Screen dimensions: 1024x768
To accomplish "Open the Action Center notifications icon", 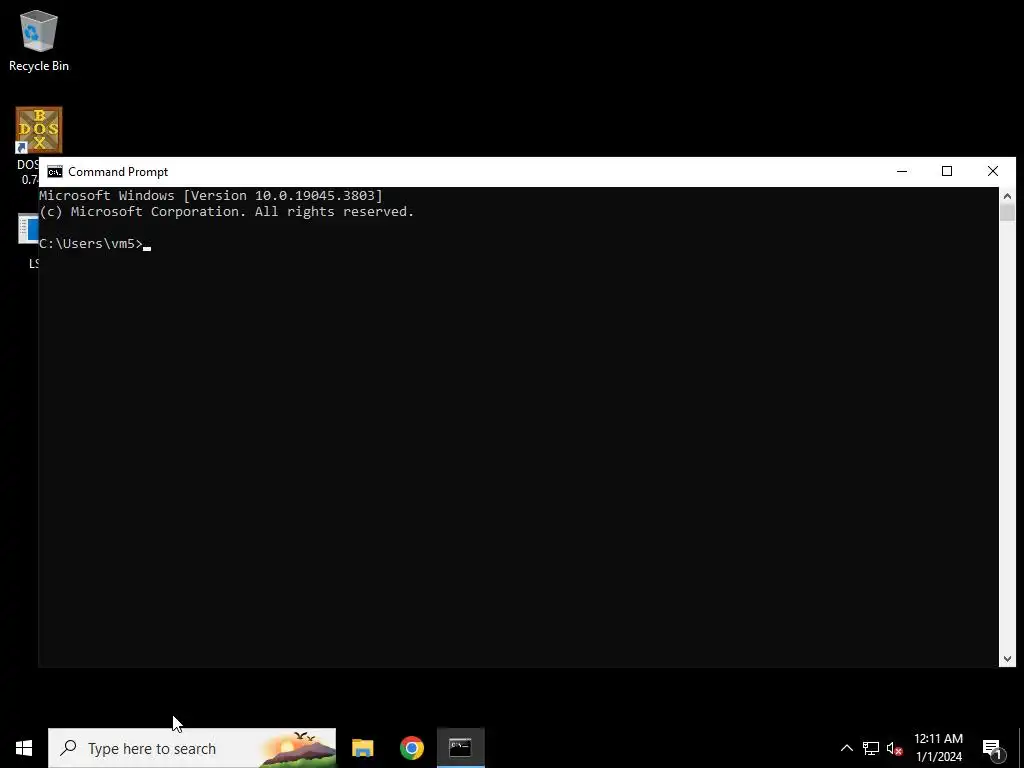I will pyautogui.click(x=993, y=748).
